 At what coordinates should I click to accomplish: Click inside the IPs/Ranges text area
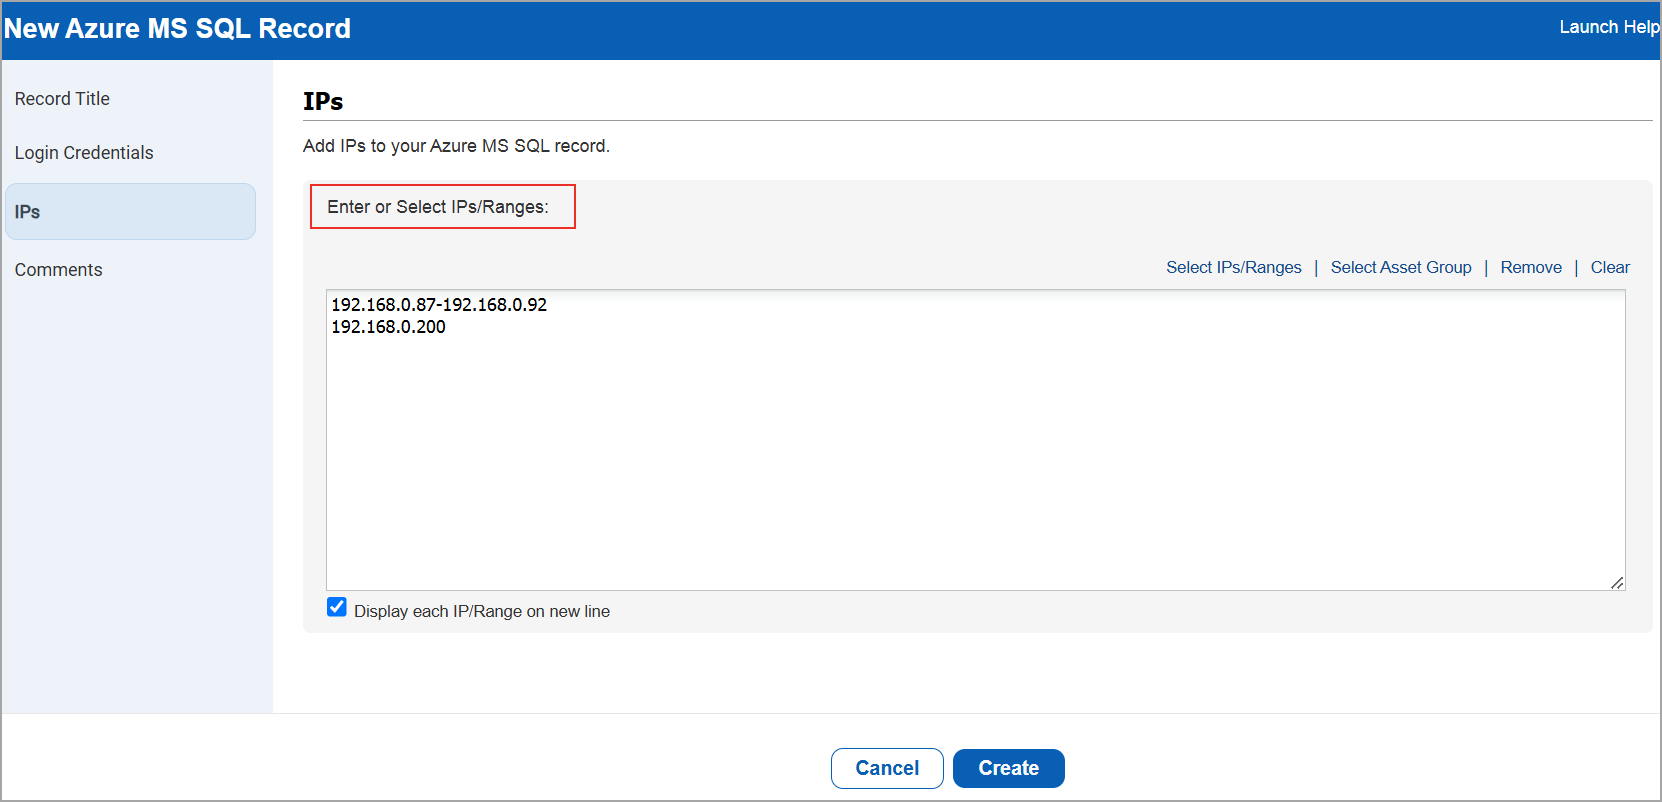(x=975, y=440)
